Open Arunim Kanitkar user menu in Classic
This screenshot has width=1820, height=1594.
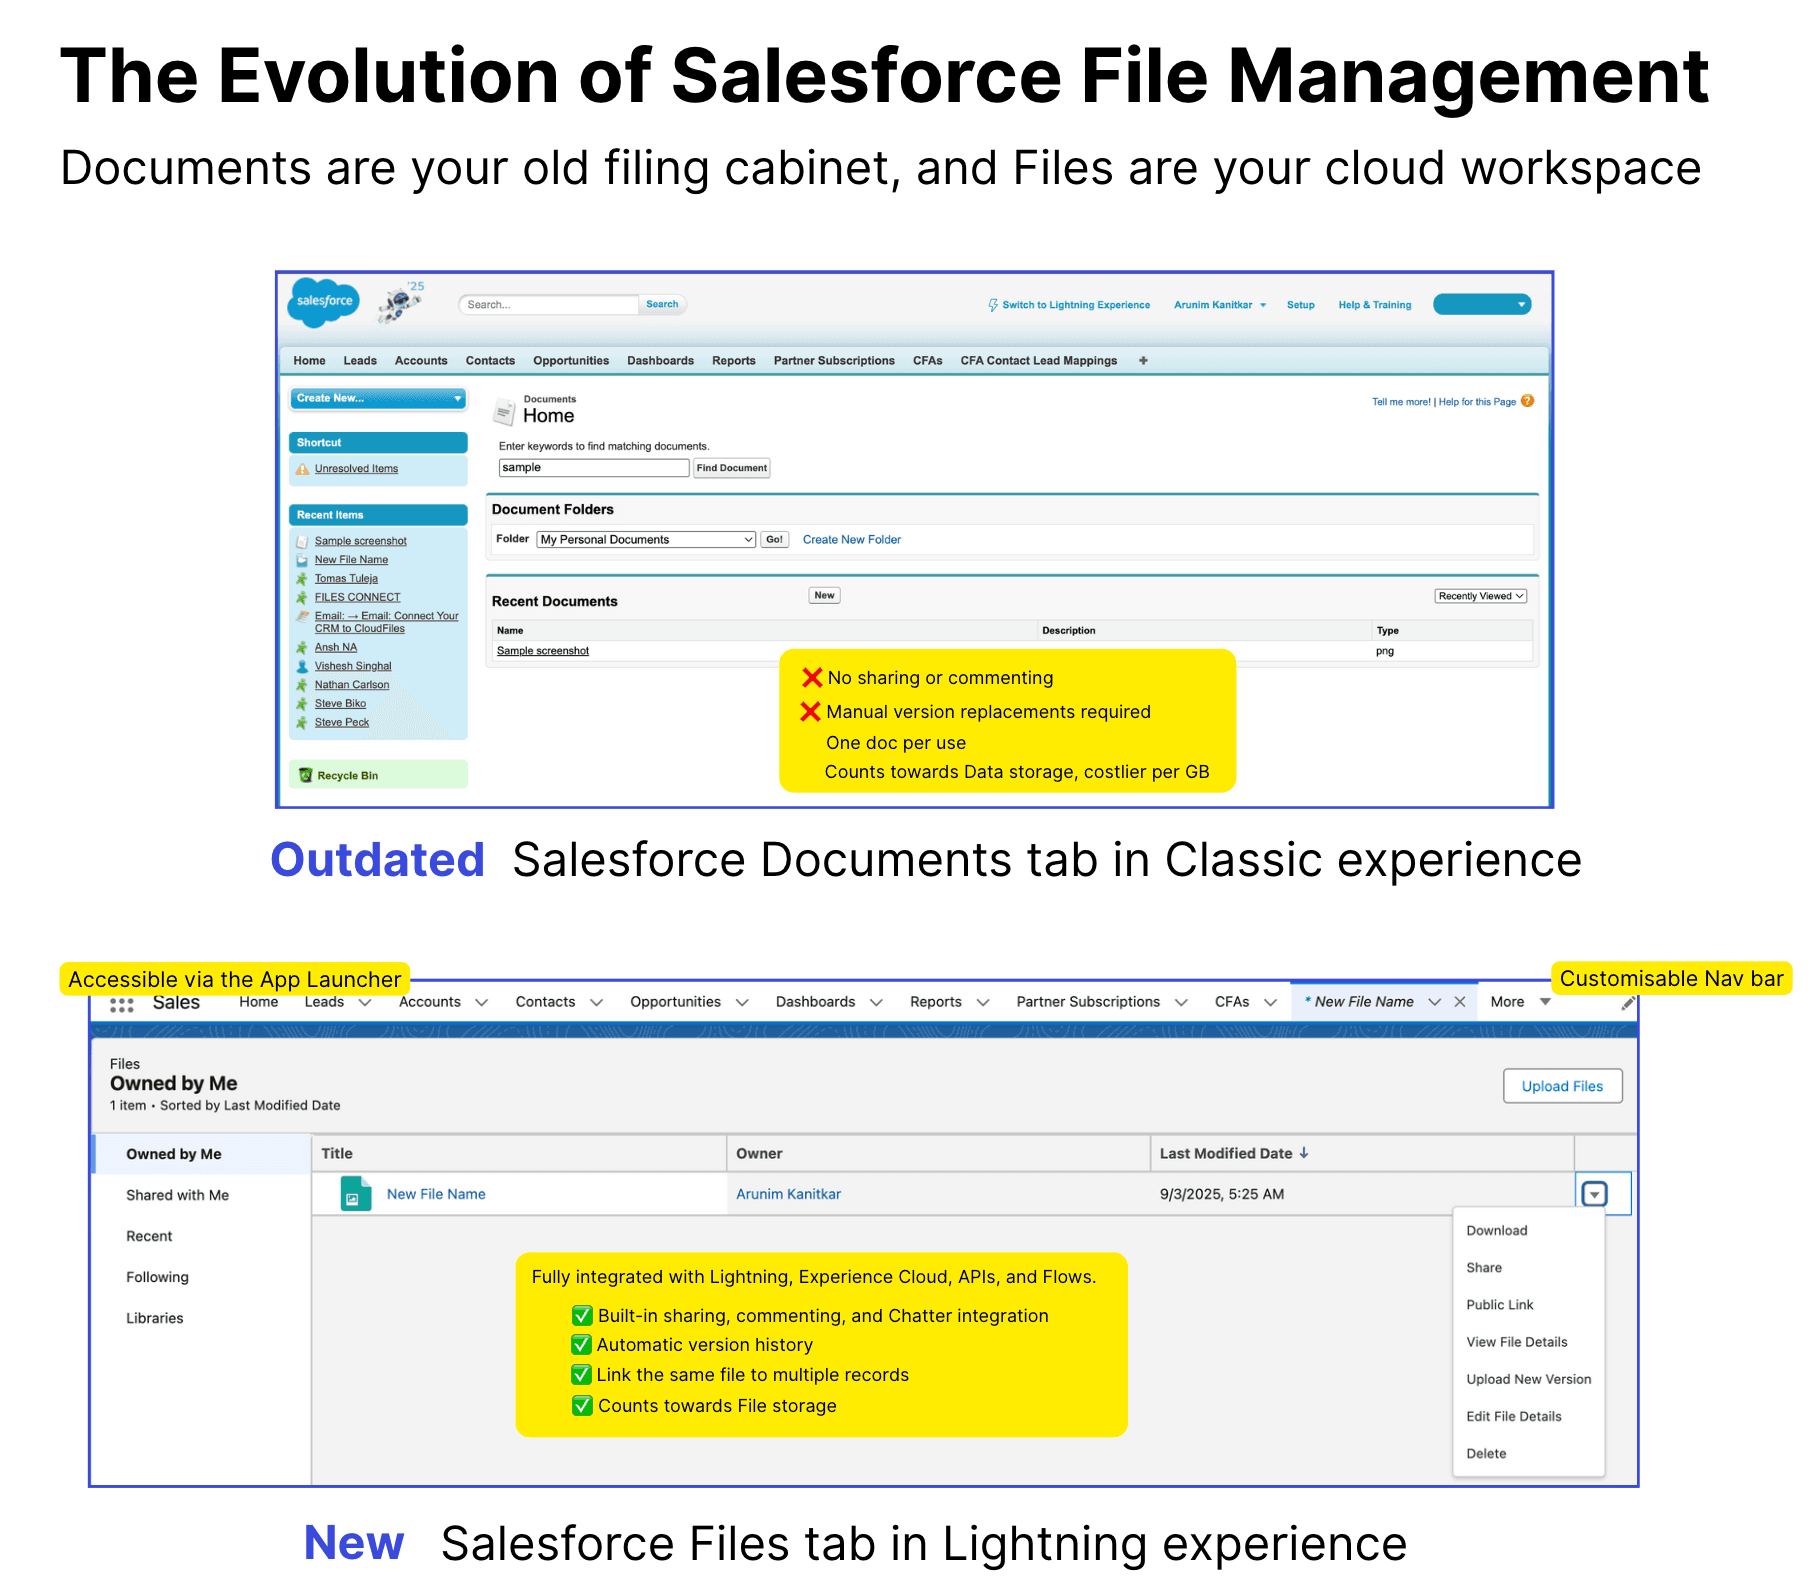1220,305
